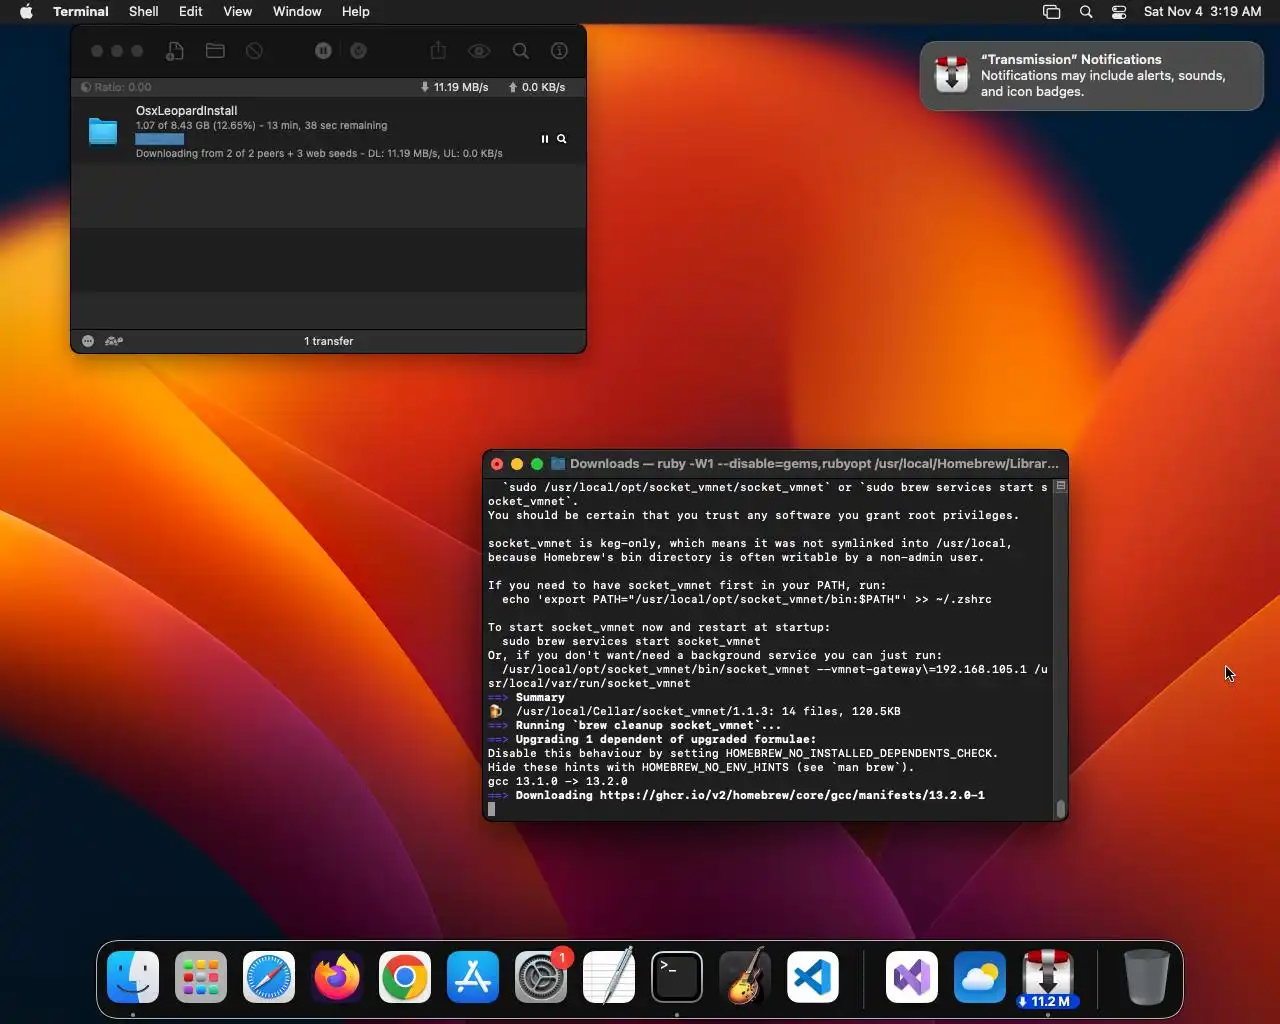Viewport: 1280px width, 1024px height.
Task: Open Terminal icon in the Dock
Action: pos(677,977)
